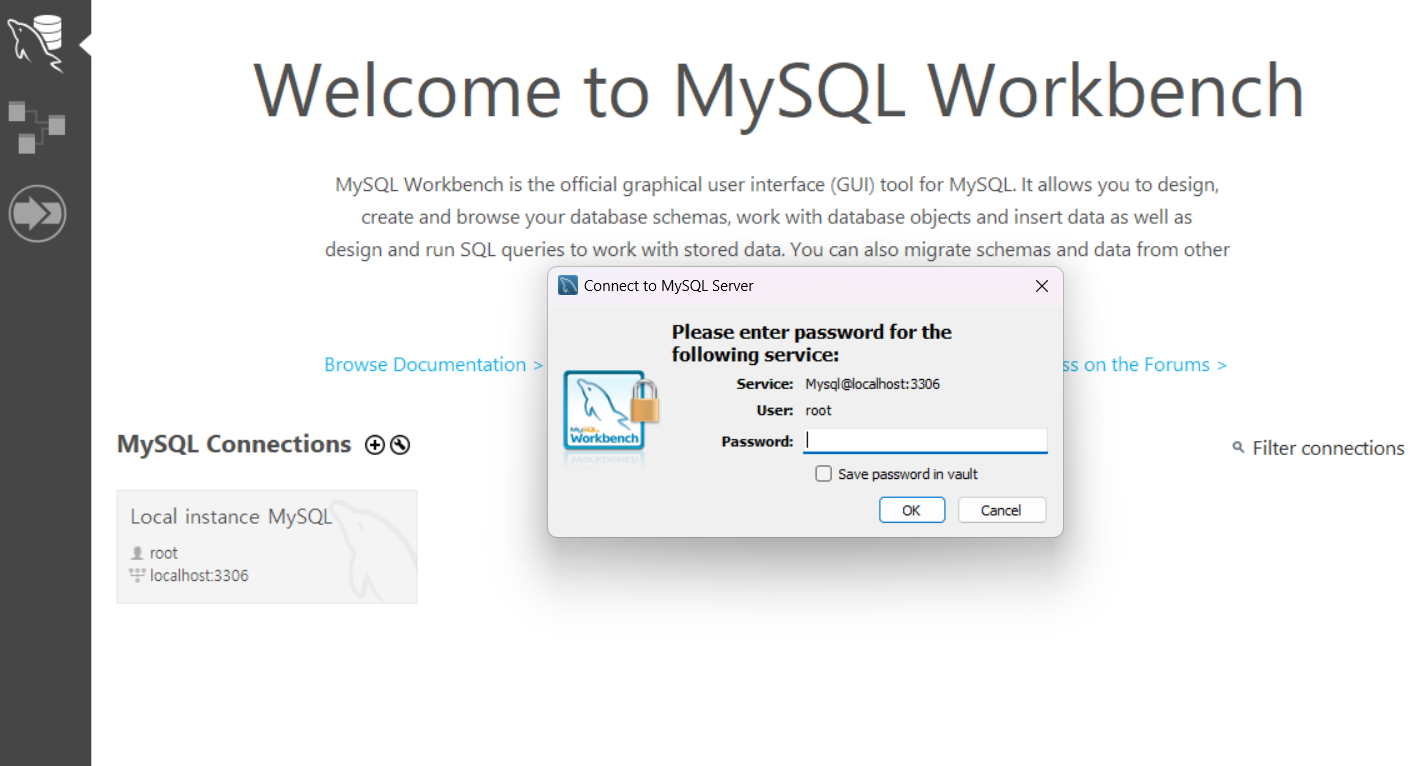Click the localhost:3306 text in the connection tile
The image size is (1415, 766).
coord(199,576)
